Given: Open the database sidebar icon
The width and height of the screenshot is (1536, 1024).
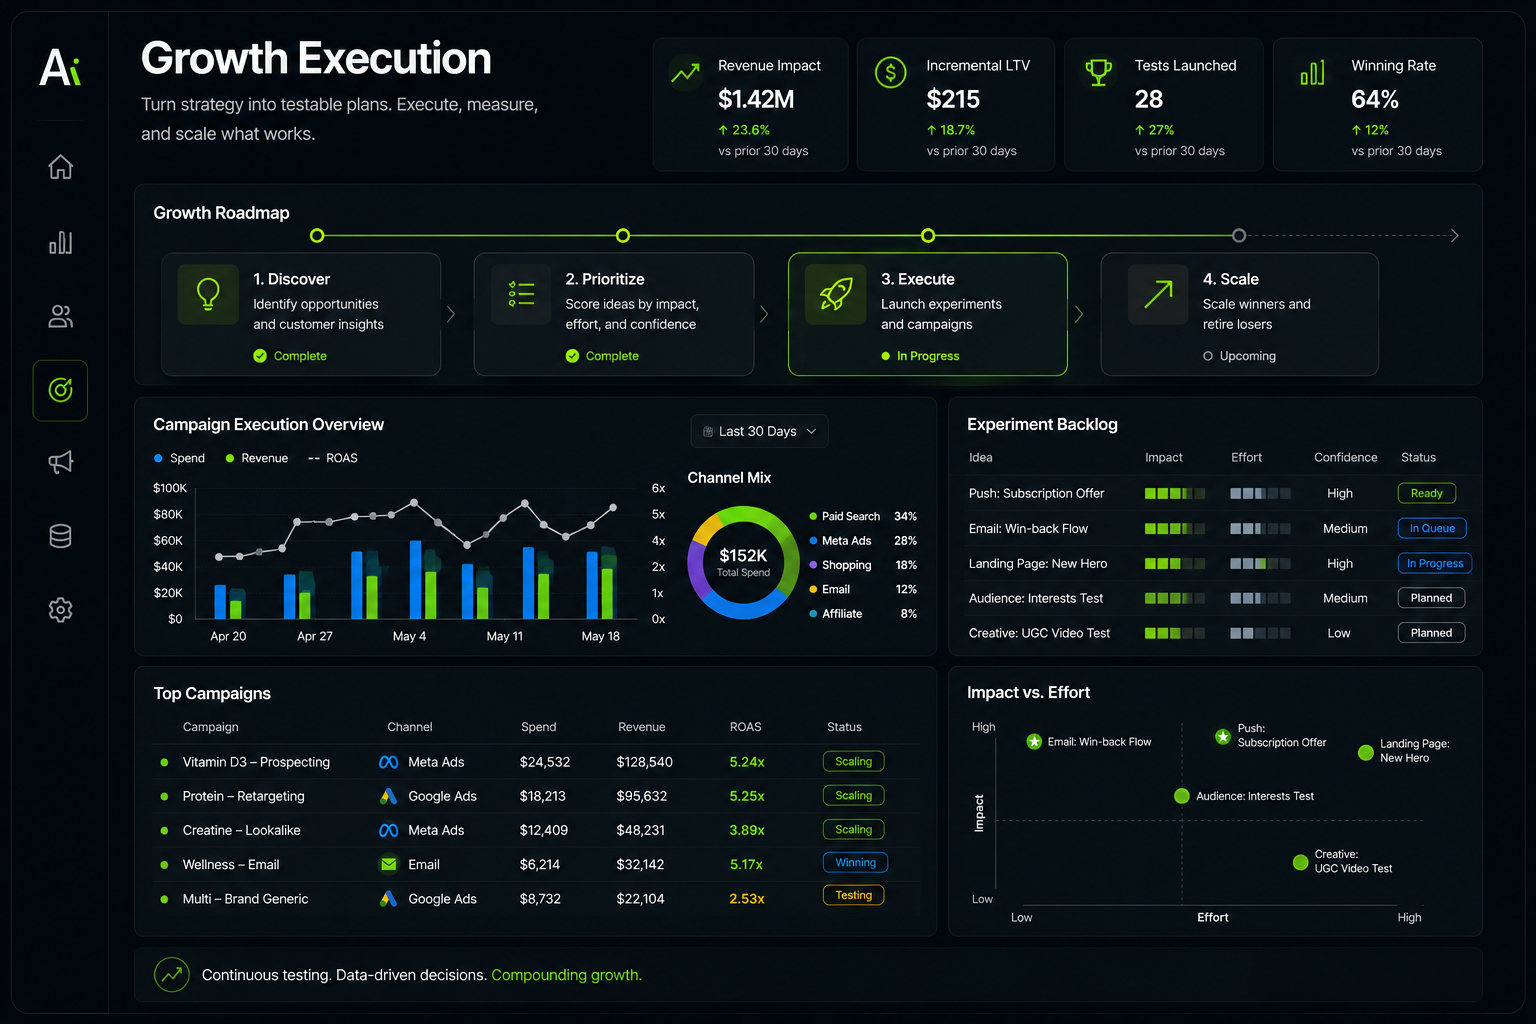Looking at the screenshot, I should [x=60, y=536].
